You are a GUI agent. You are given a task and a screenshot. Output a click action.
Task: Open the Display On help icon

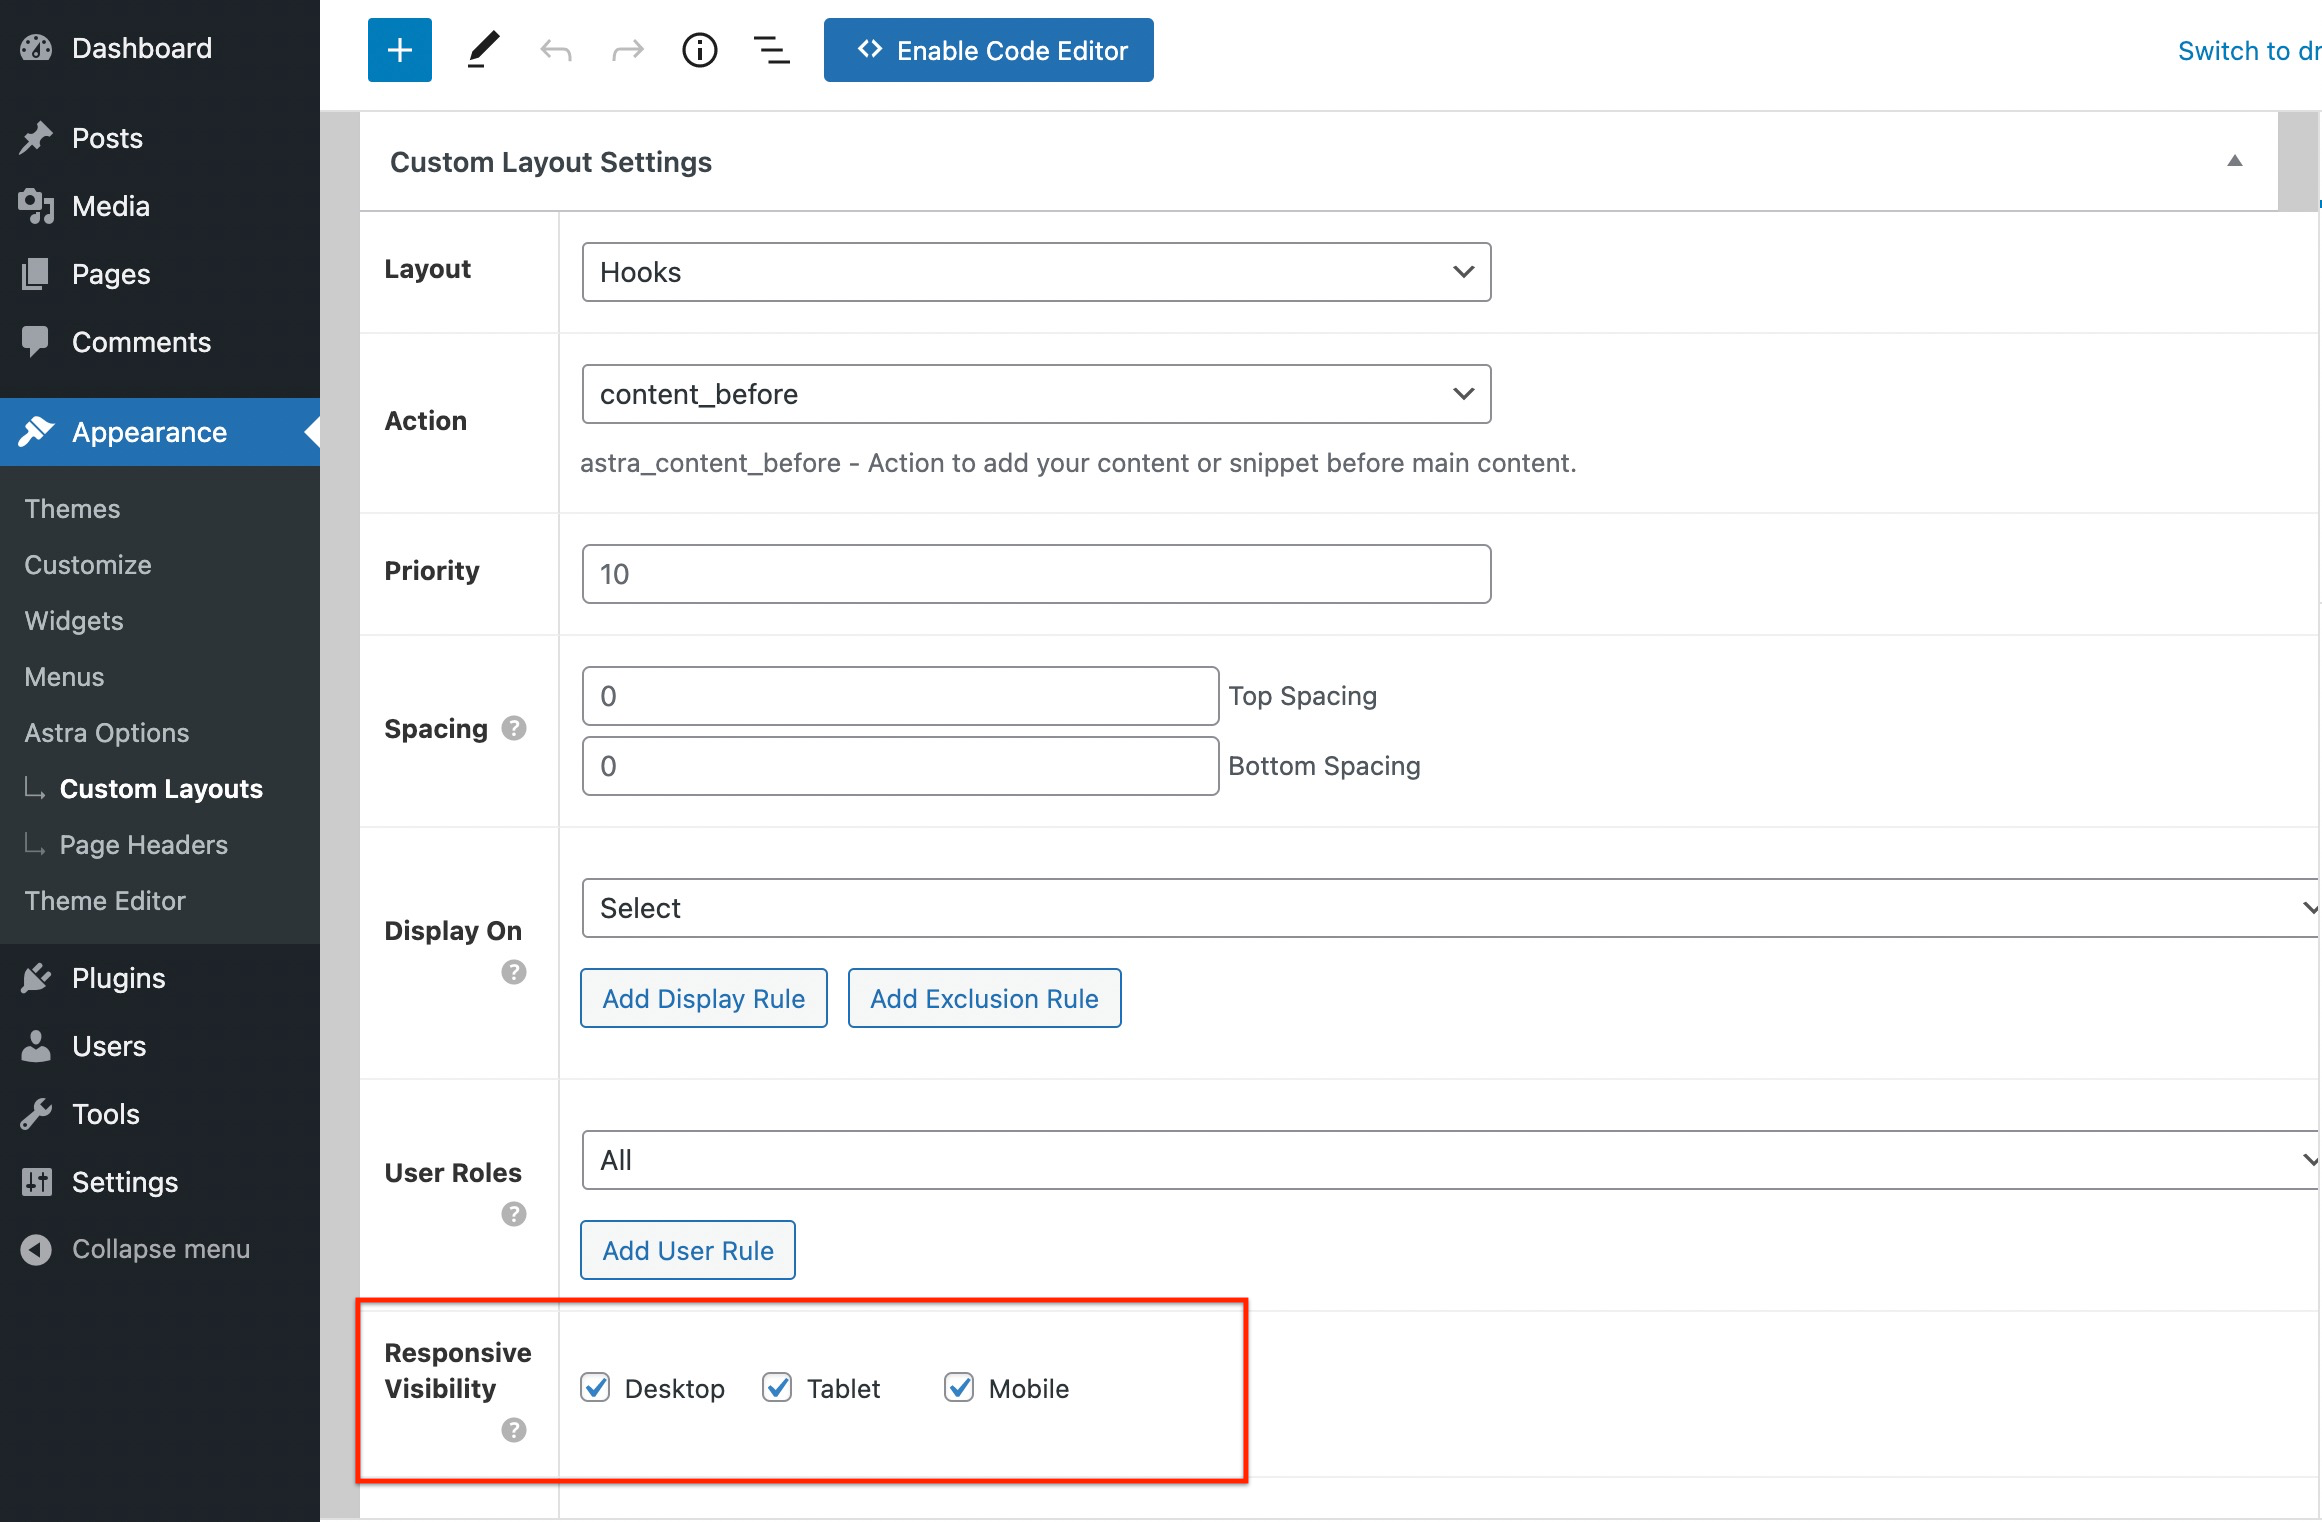point(514,972)
